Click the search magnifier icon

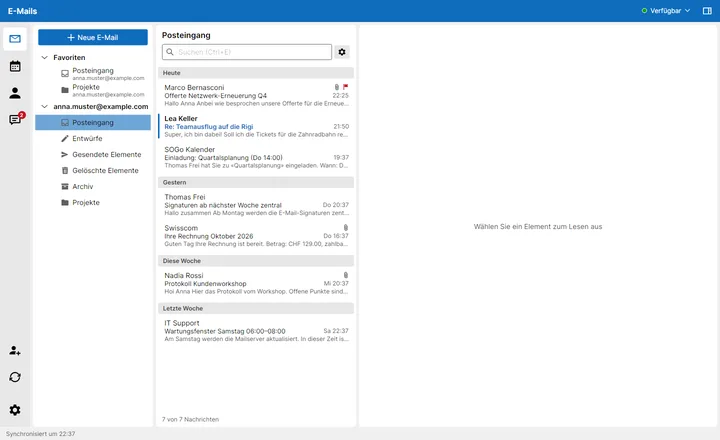point(170,52)
